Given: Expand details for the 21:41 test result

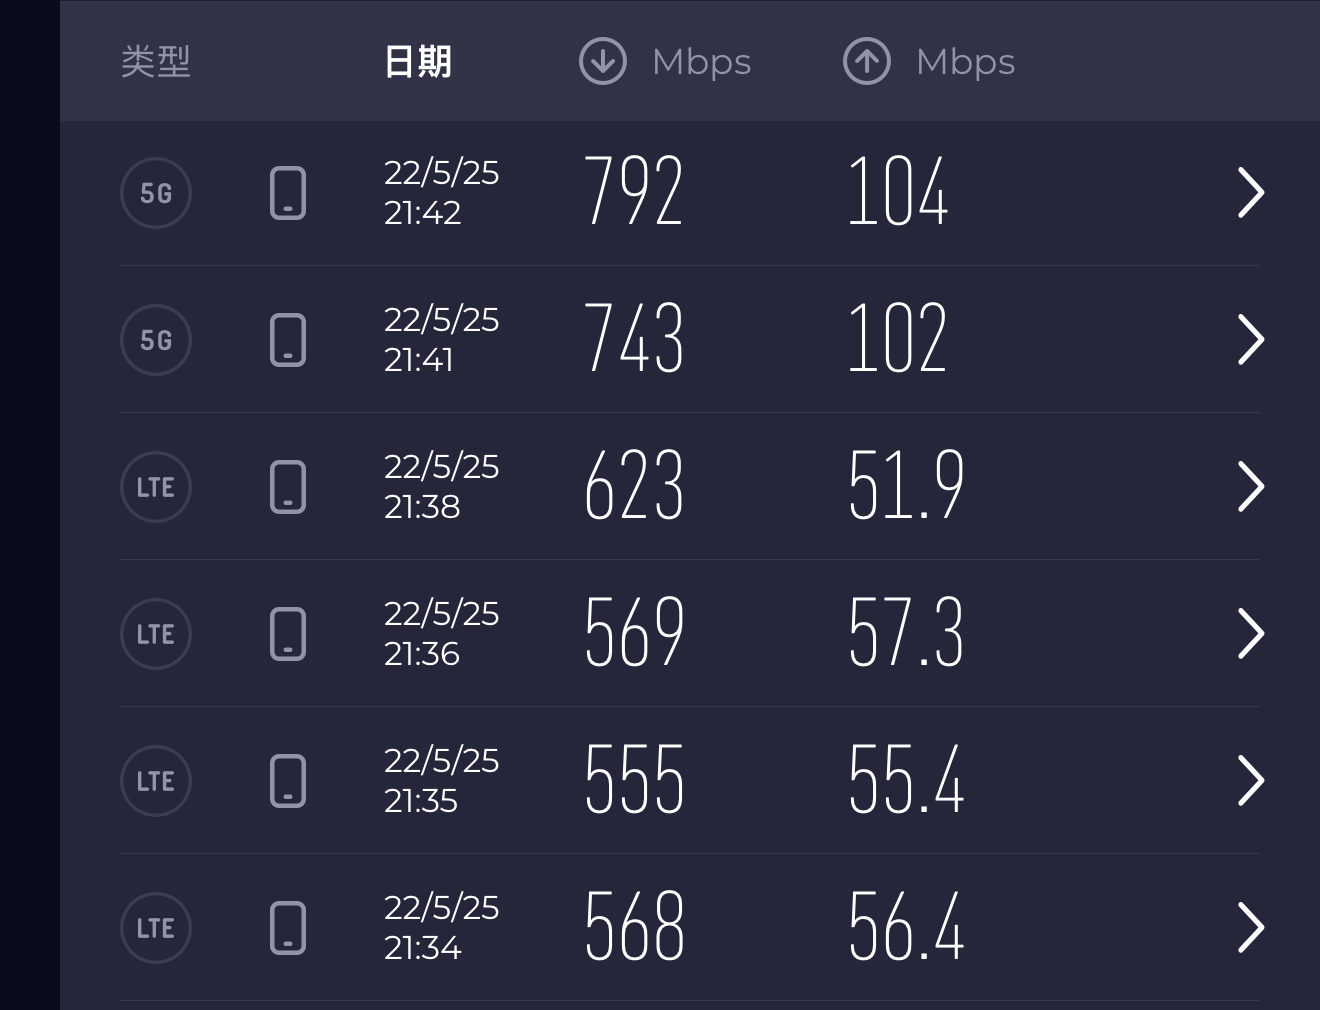Looking at the screenshot, I should point(1251,340).
